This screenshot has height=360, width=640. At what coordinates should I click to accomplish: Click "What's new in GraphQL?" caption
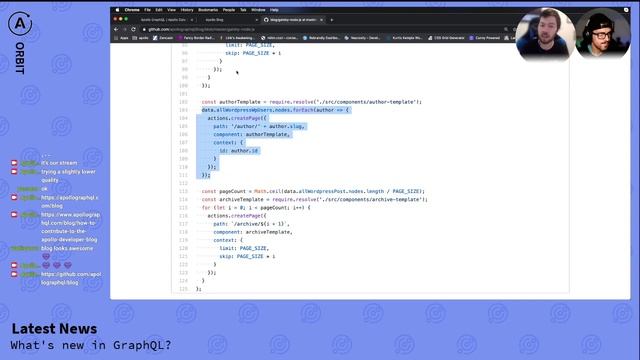point(91,345)
